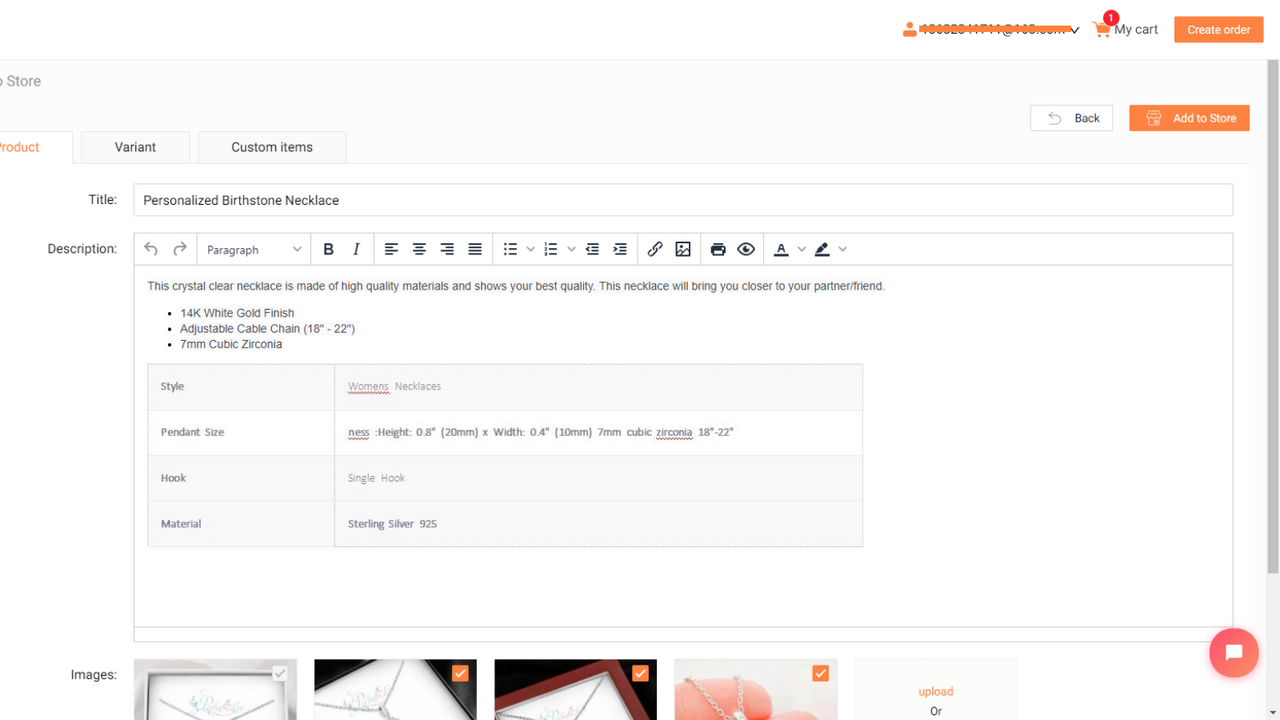Click 'Adjustable Cable Chain' bullet text
This screenshot has height=720, width=1280.
268,329
